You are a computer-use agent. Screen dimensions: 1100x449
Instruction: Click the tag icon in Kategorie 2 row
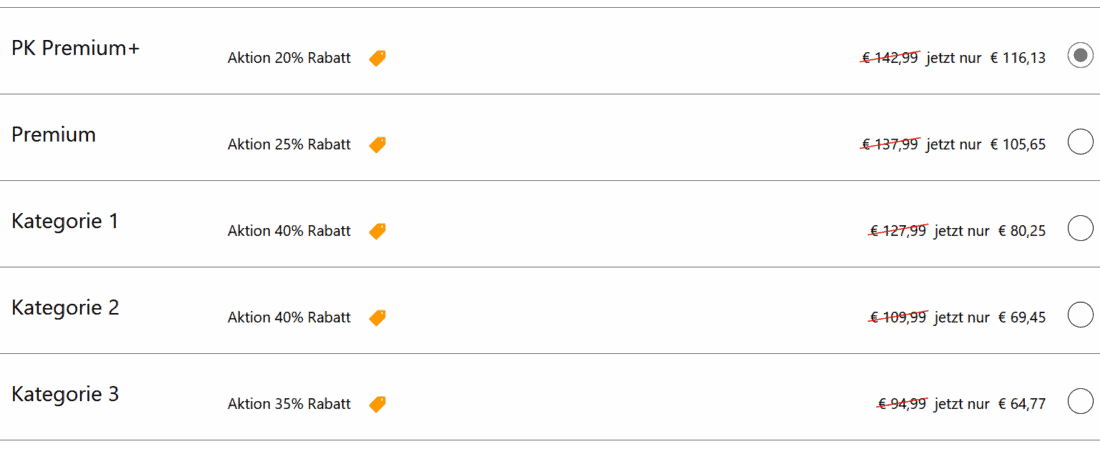377,318
